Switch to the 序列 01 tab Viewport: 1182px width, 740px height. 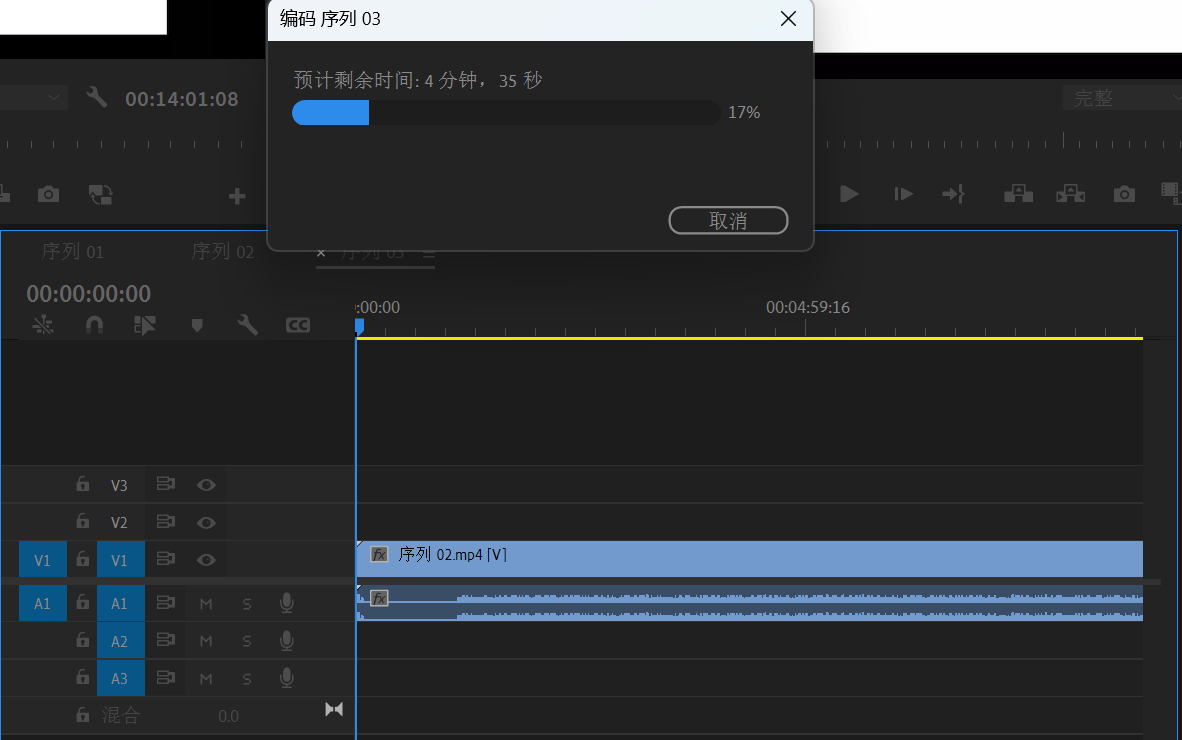[72, 251]
